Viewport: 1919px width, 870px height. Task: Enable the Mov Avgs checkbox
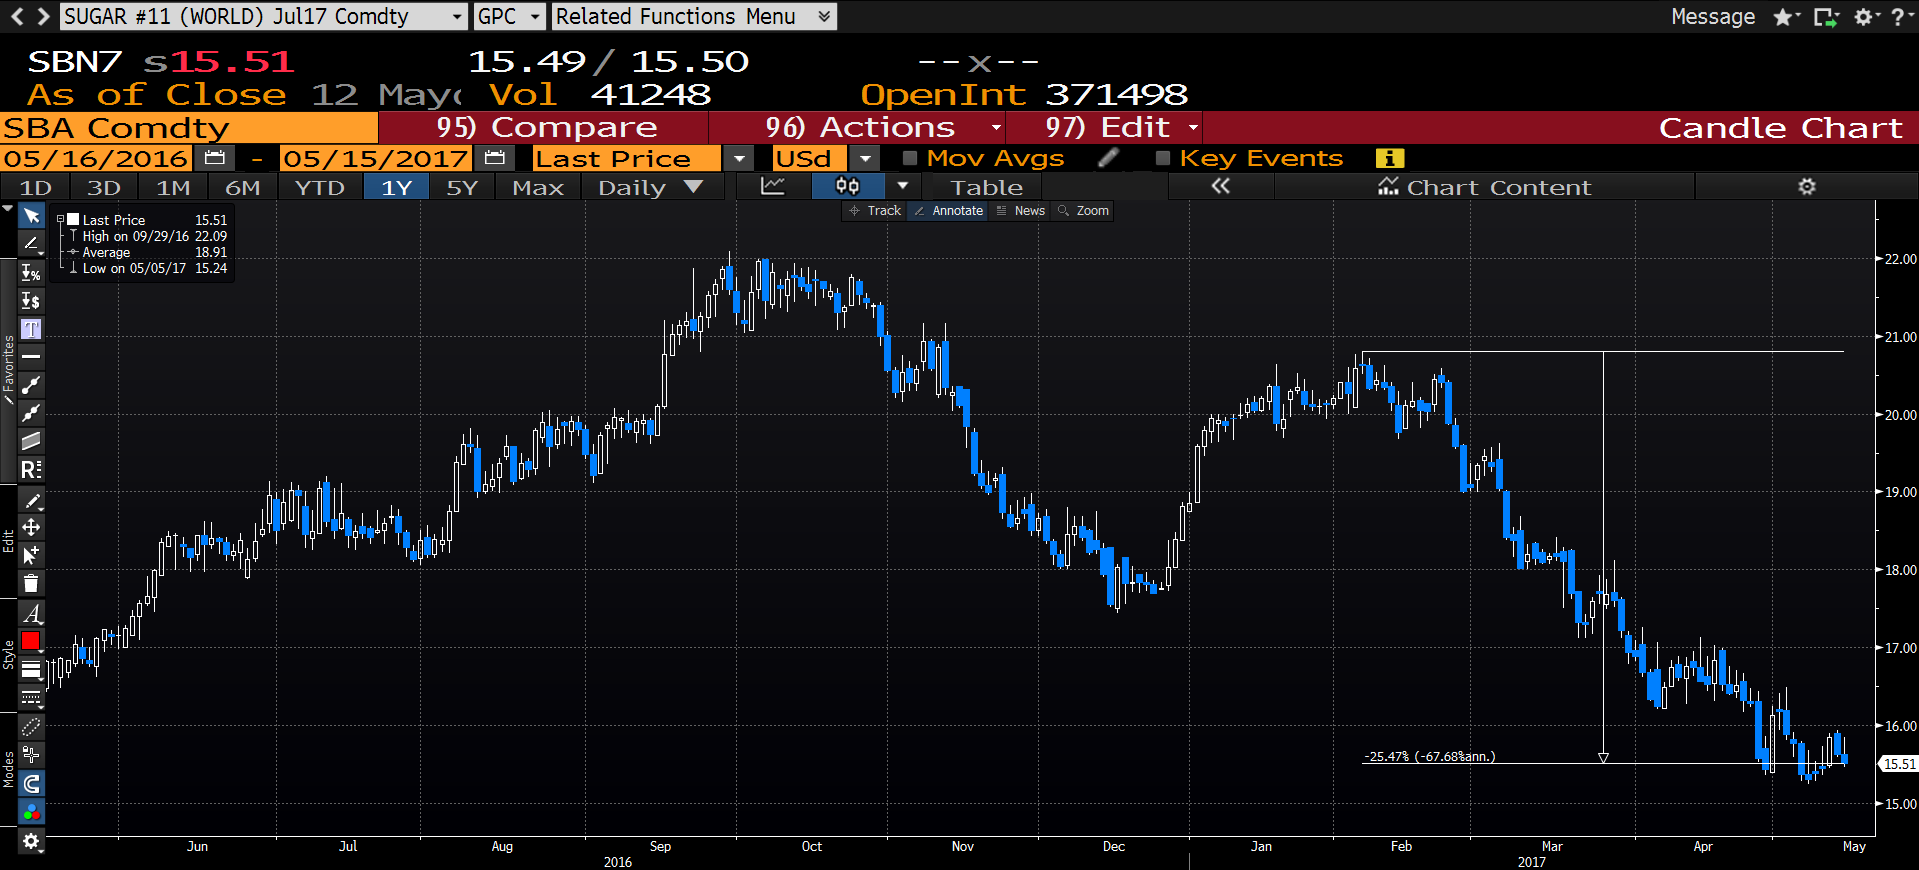[910, 158]
